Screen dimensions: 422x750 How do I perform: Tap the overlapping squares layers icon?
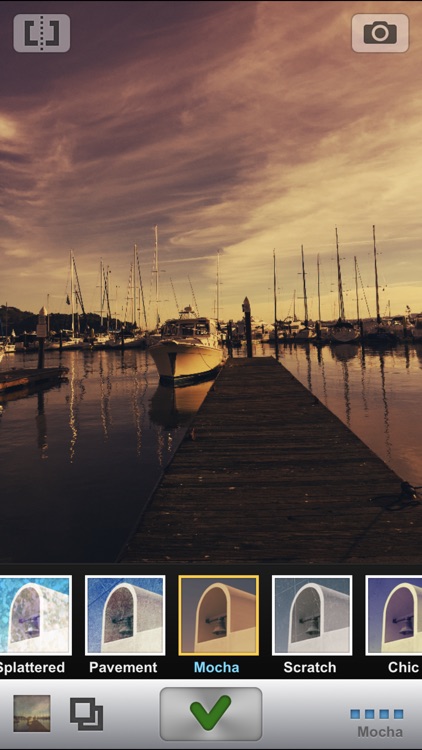pyautogui.click(x=87, y=714)
